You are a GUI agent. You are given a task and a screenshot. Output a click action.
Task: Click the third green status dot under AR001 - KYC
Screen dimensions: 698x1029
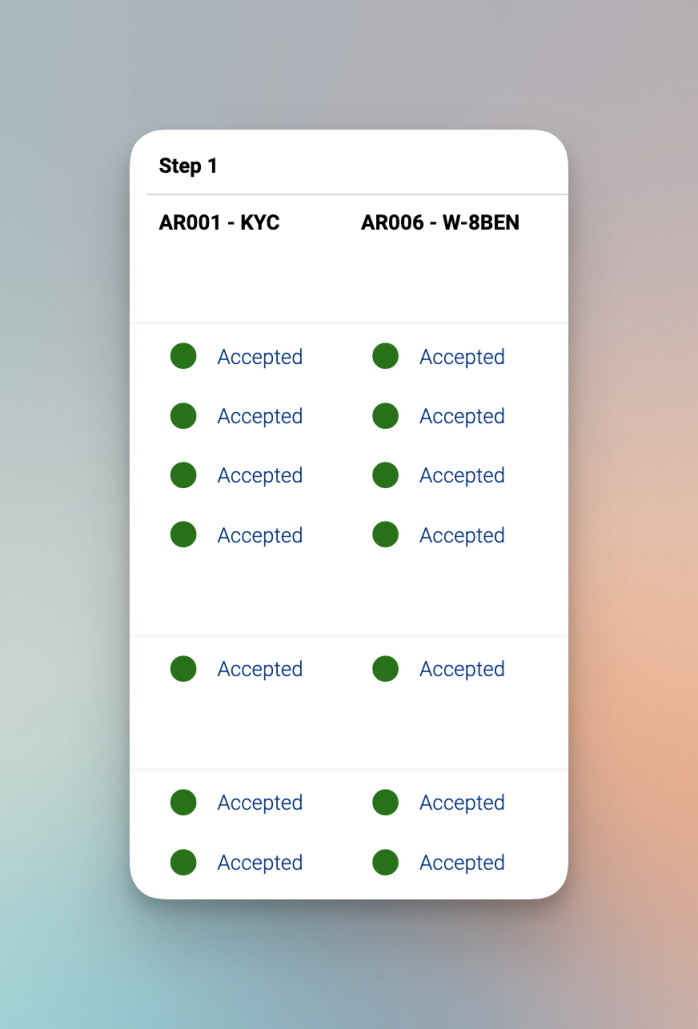click(x=183, y=475)
